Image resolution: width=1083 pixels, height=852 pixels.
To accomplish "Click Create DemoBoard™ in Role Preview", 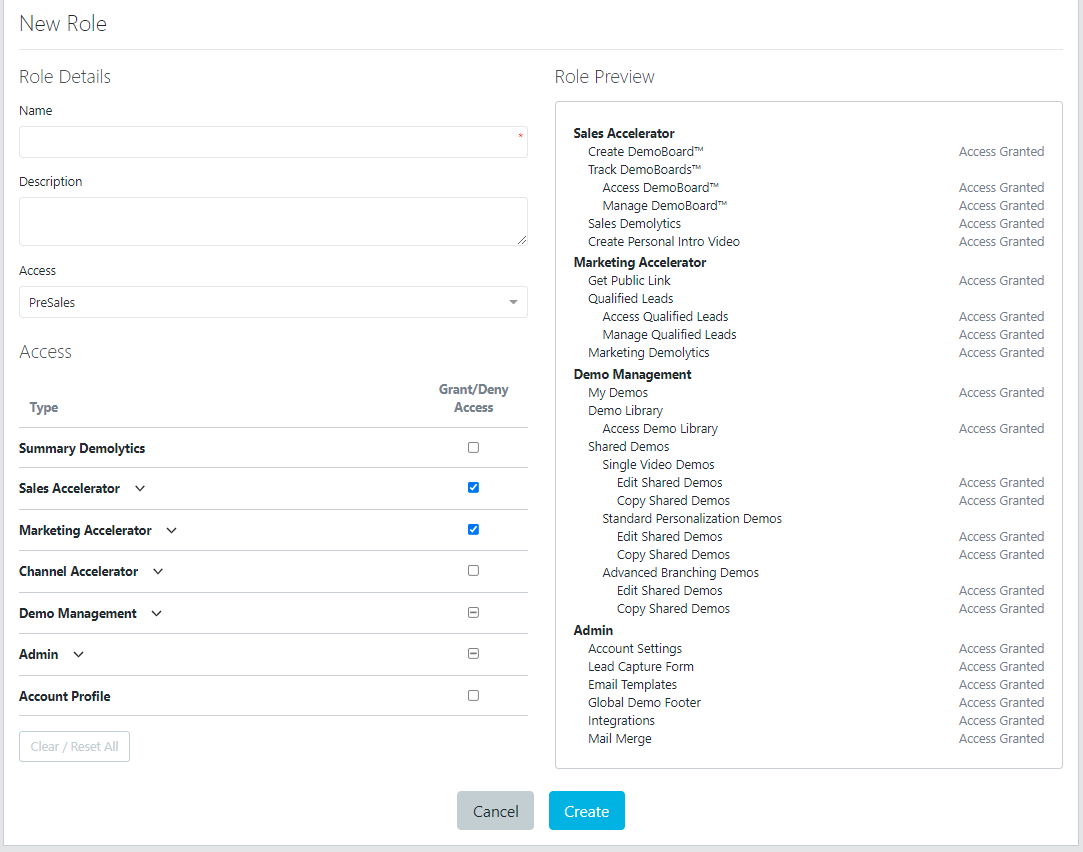I will [x=646, y=152].
